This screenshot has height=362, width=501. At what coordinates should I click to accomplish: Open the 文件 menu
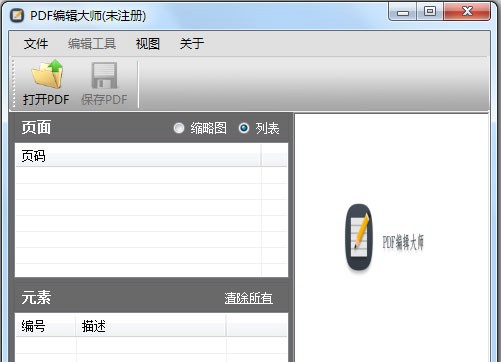coord(36,44)
